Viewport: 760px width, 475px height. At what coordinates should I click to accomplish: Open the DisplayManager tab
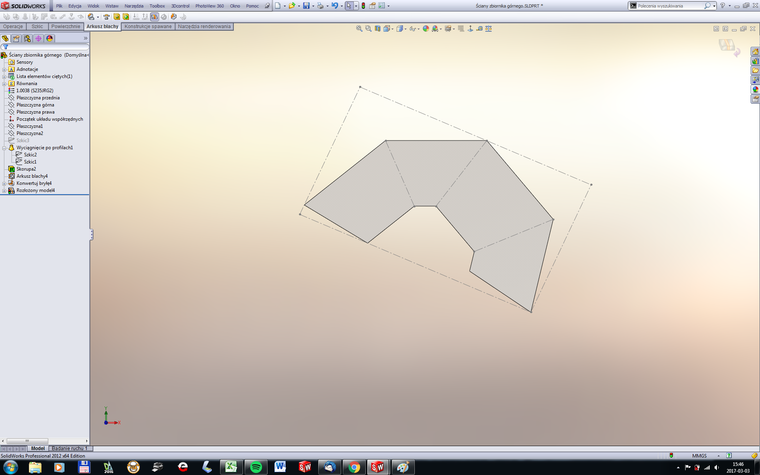pos(49,38)
